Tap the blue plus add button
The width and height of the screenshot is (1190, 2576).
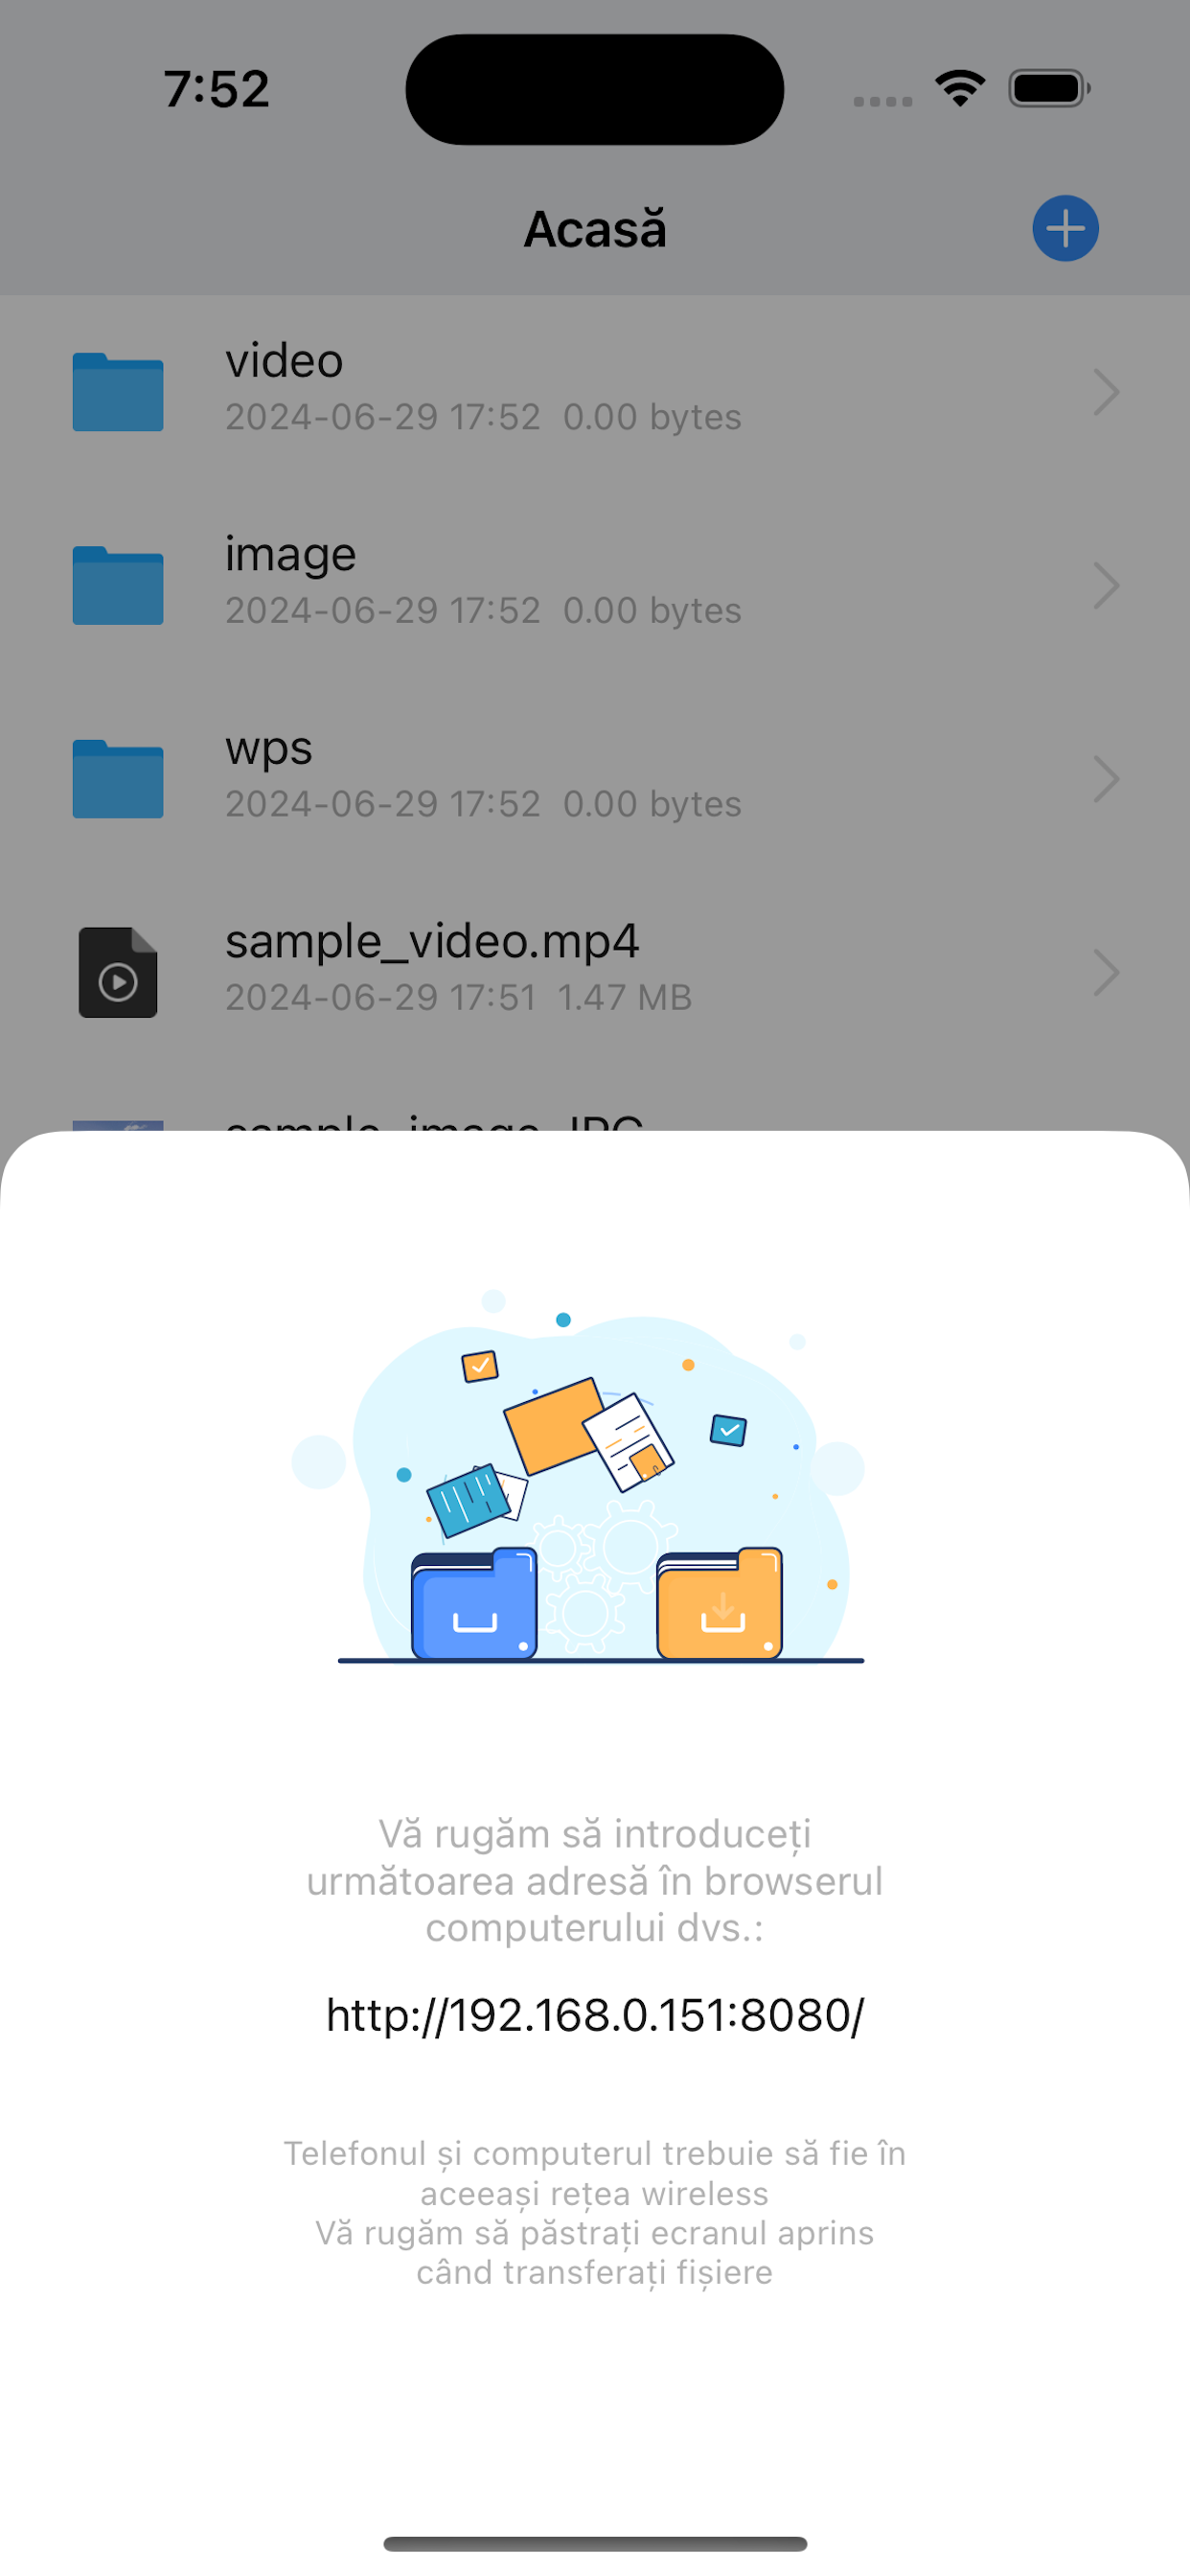pyautogui.click(x=1065, y=228)
